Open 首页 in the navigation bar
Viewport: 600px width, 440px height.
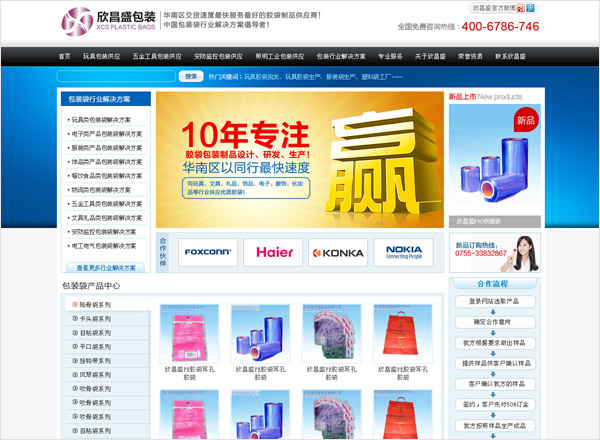(x=65, y=57)
